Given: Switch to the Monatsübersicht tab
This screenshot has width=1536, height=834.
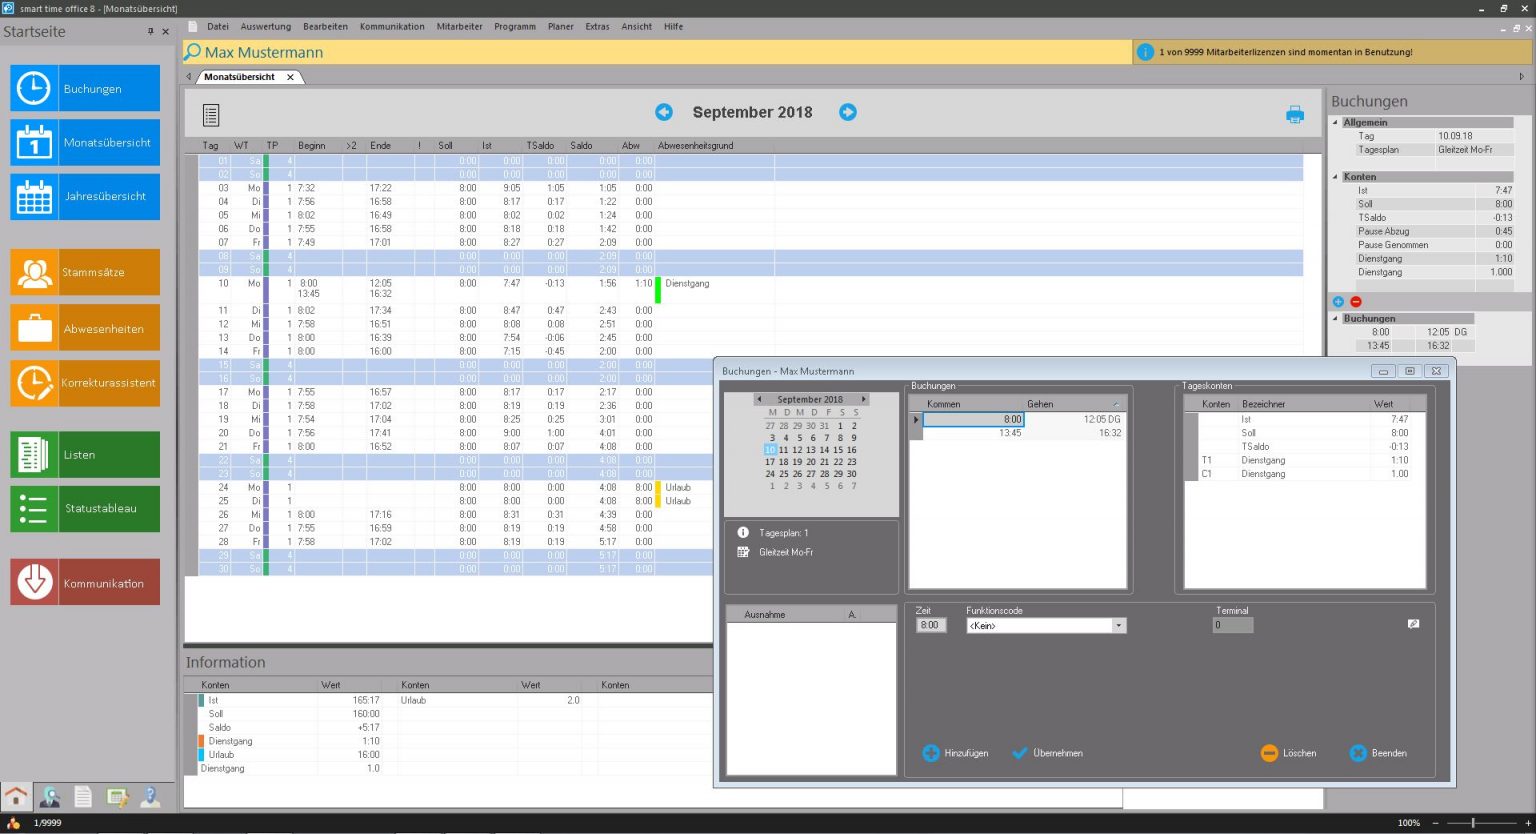Looking at the screenshot, I should (x=240, y=77).
